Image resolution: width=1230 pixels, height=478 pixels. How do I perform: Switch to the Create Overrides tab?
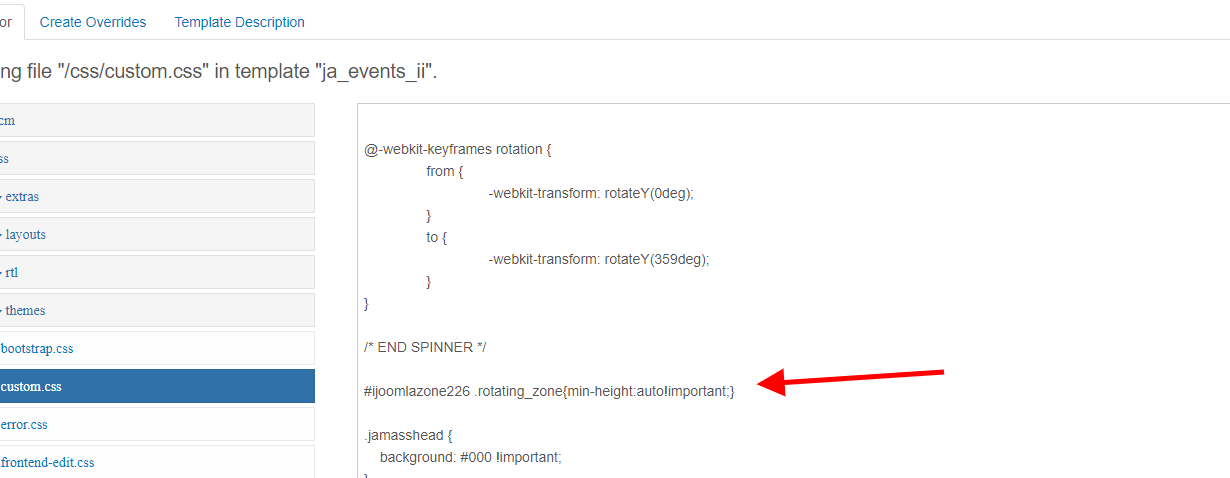pyautogui.click(x=93, y=22)
